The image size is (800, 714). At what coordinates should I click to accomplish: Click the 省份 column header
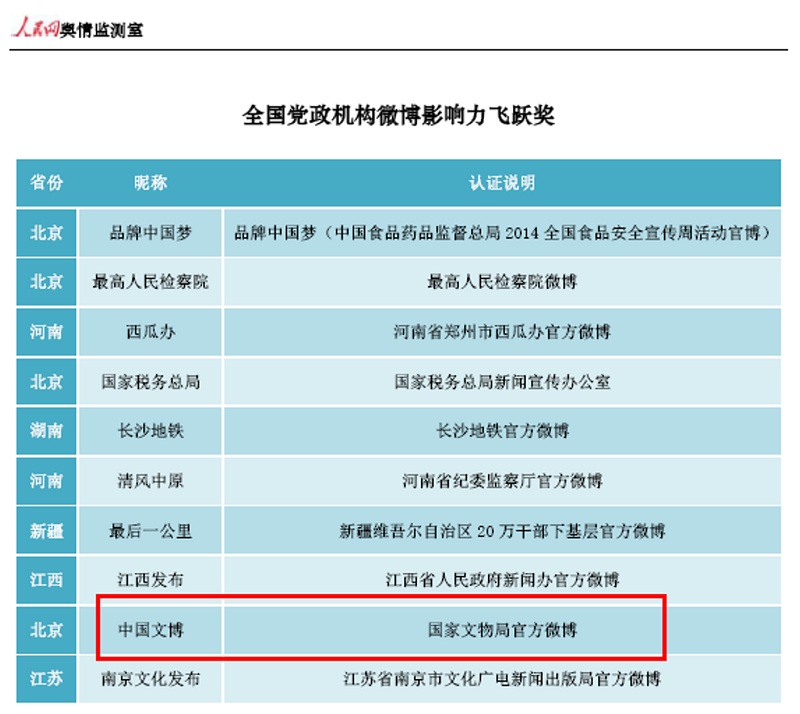pyautogui.click(x=46, y=182)
